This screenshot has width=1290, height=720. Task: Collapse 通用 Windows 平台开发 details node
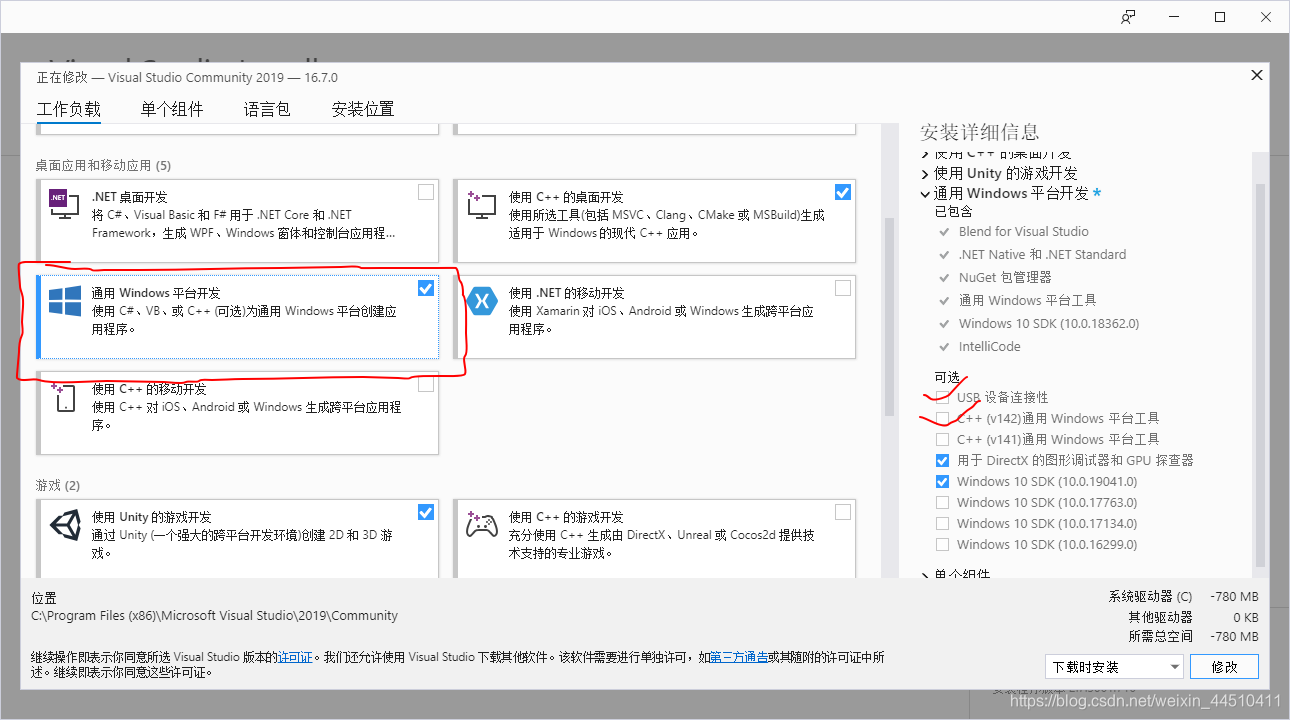point(925,193)
